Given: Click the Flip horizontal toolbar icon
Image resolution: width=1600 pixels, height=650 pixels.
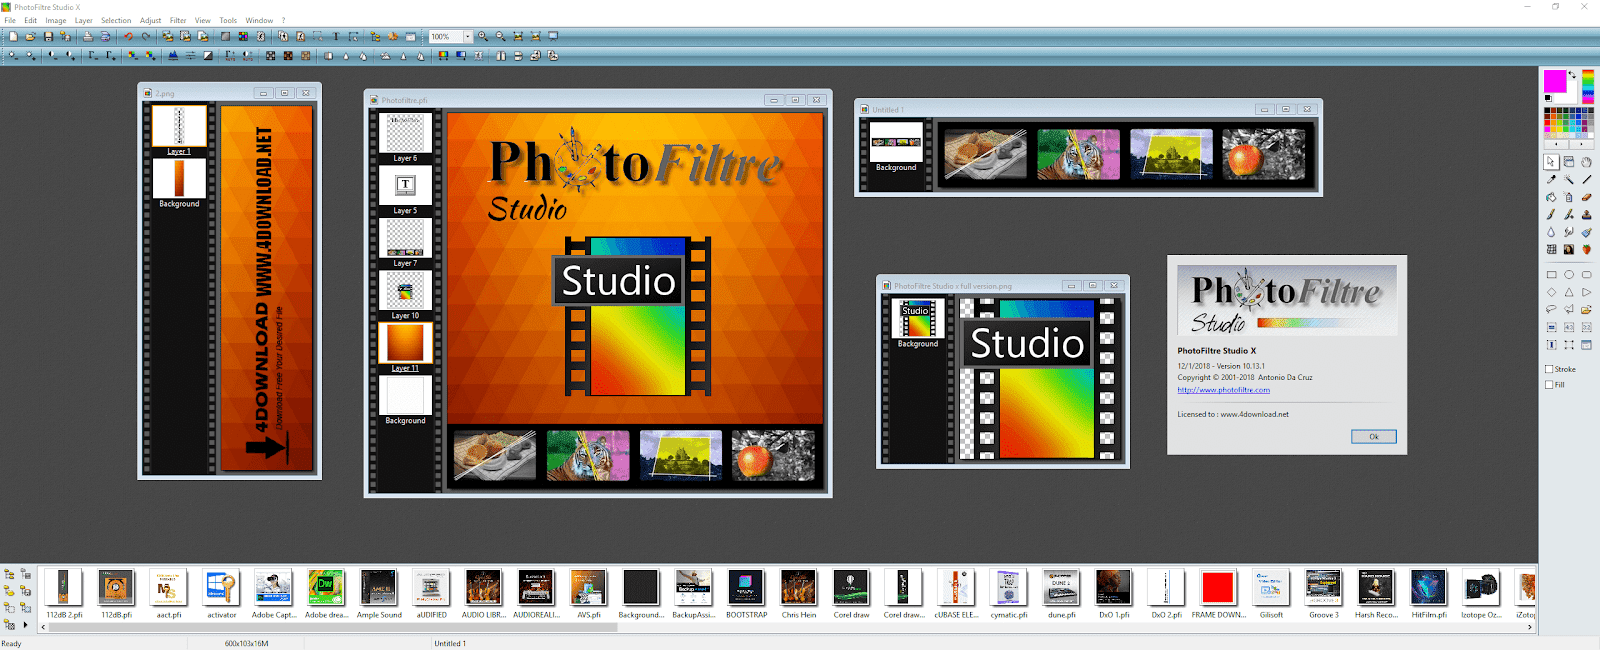Looking at the screenshot, I should coord(500,55).
